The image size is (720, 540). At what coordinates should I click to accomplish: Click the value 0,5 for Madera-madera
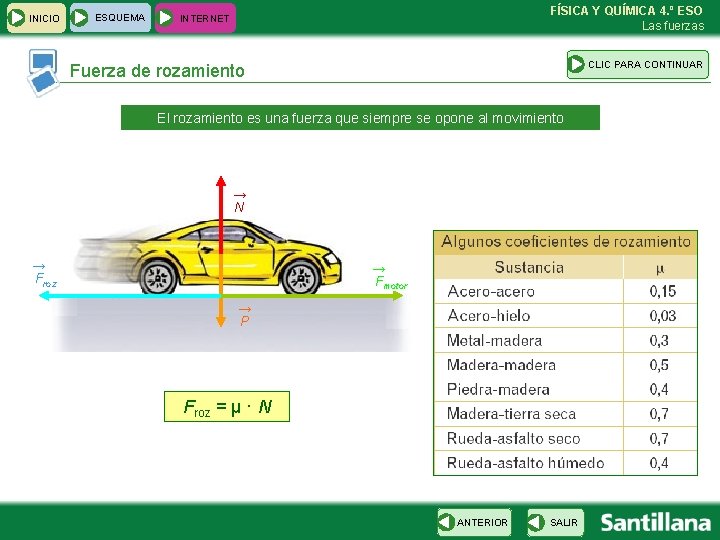[x=659, y=365]
